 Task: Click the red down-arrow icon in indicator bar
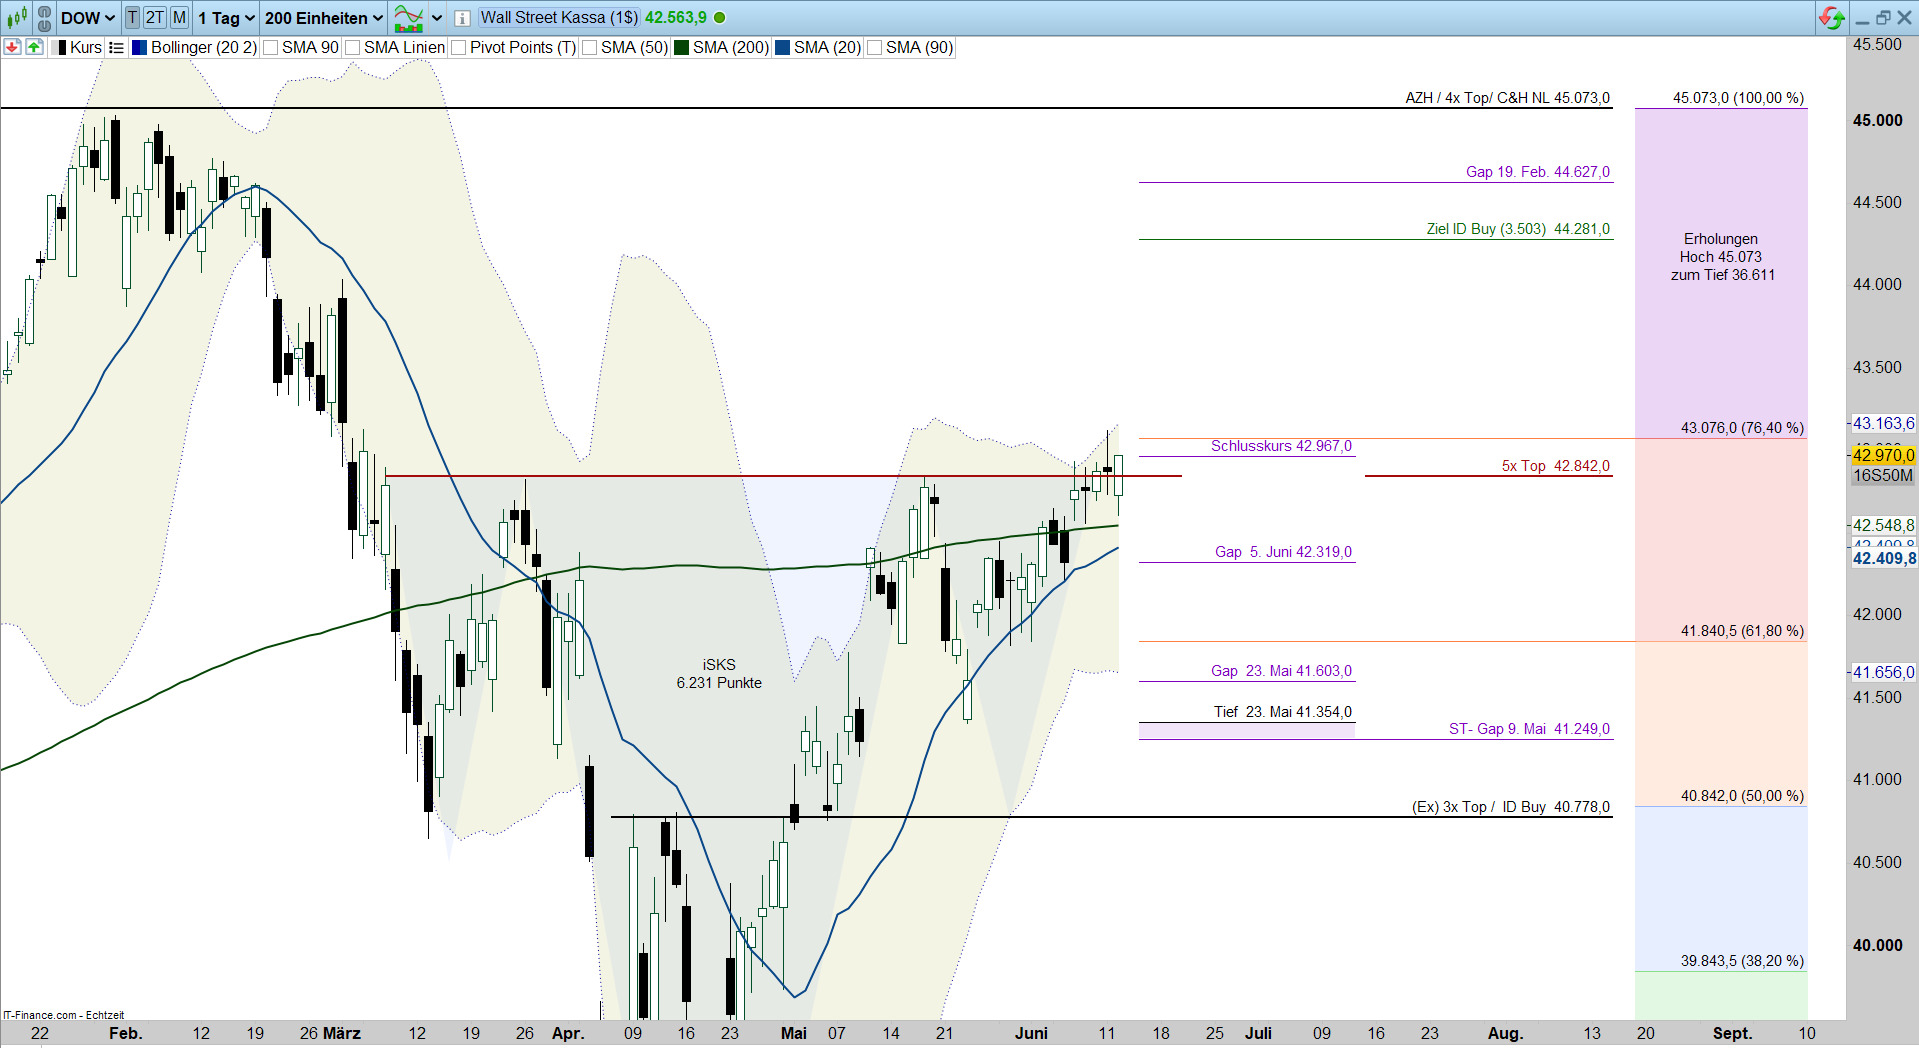point(12,47)
